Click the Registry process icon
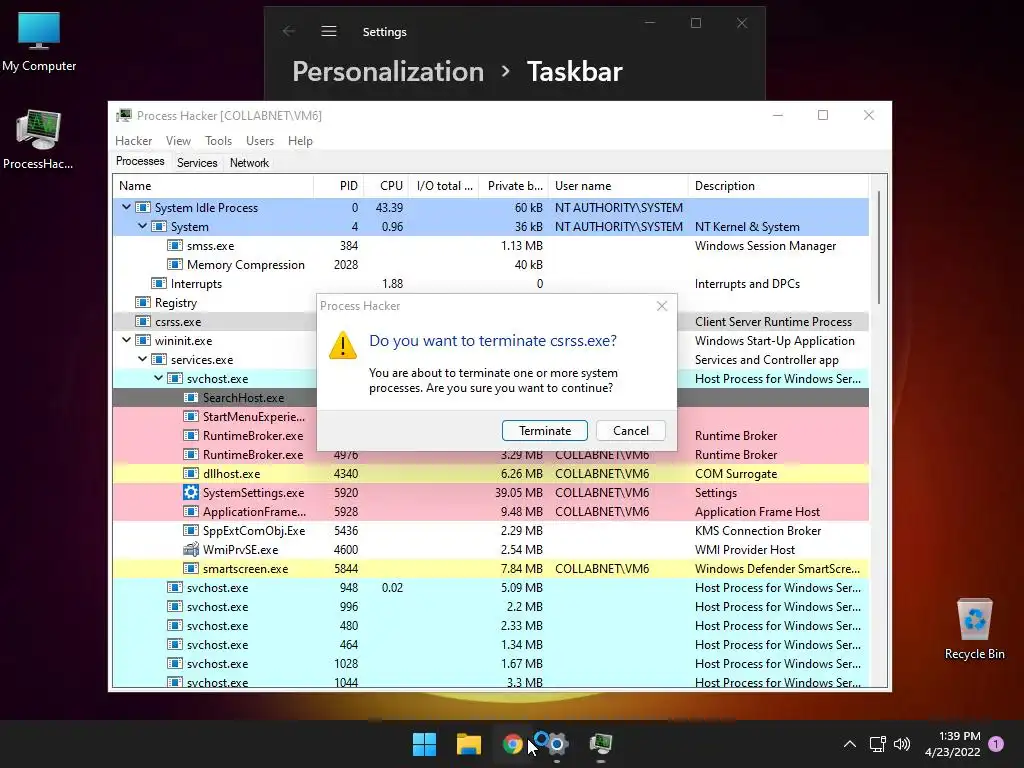Viewport: 1024px width, 768px height. [142, 302]
